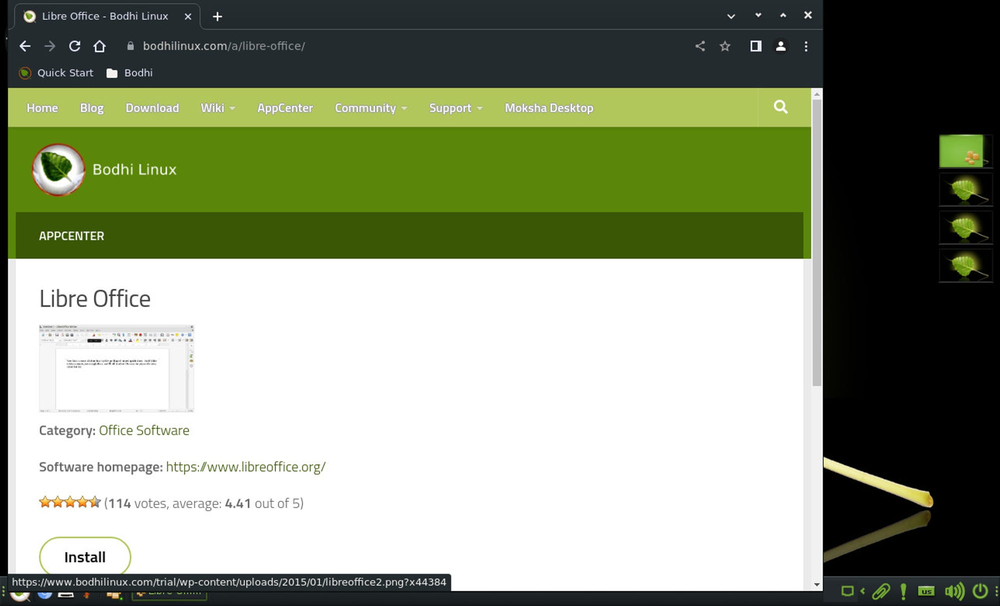Expand the Community dropdown menu
The height and width of the screenshot is (606, 1000).
370,108
